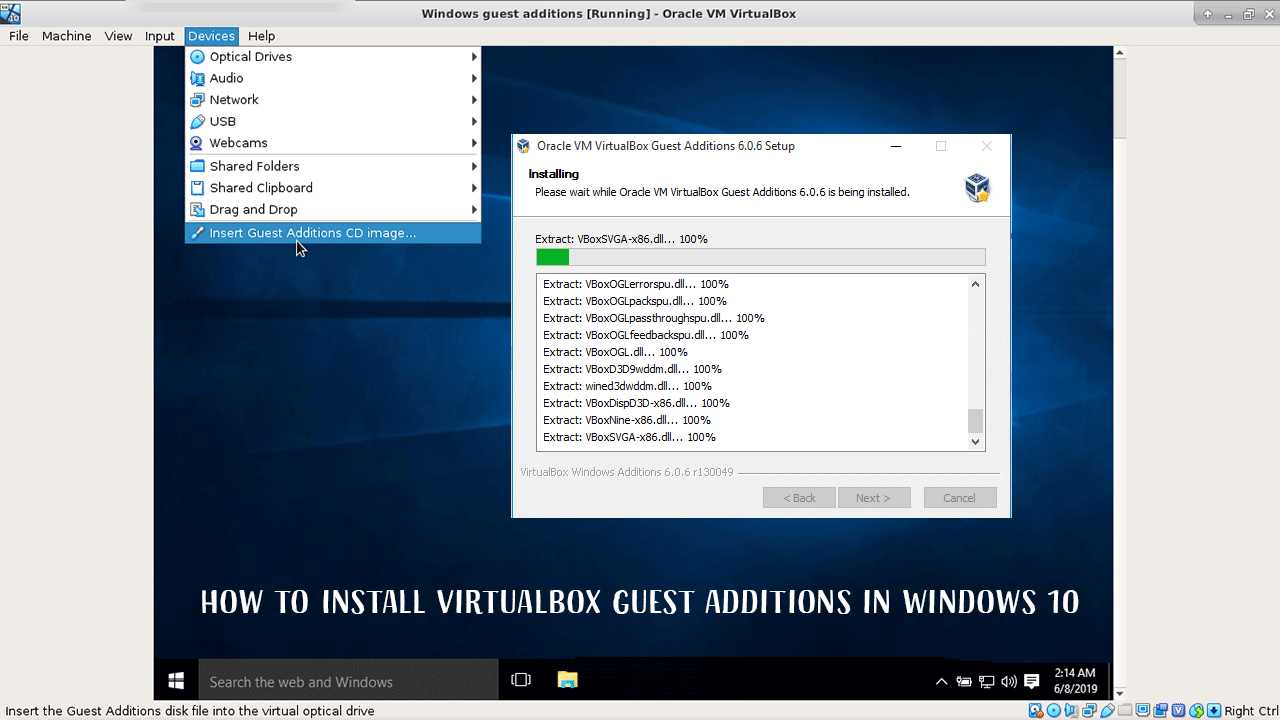Image resolution: width=1280 pixels, height=720 pixels.
Task: Cancel the Guest Additions setup
Action: (959, 498)
